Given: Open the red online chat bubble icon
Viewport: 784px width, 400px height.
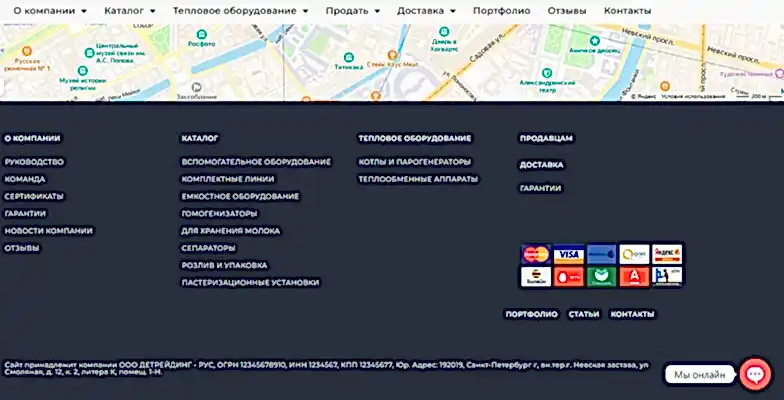Looking at the screenshot, I should click(x=755, y=374).
